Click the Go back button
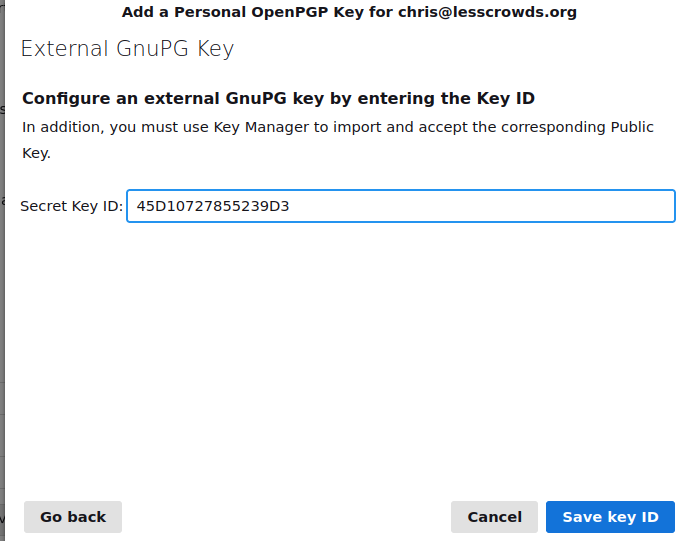The image size is (685, 541). click(x=73, y=517)
